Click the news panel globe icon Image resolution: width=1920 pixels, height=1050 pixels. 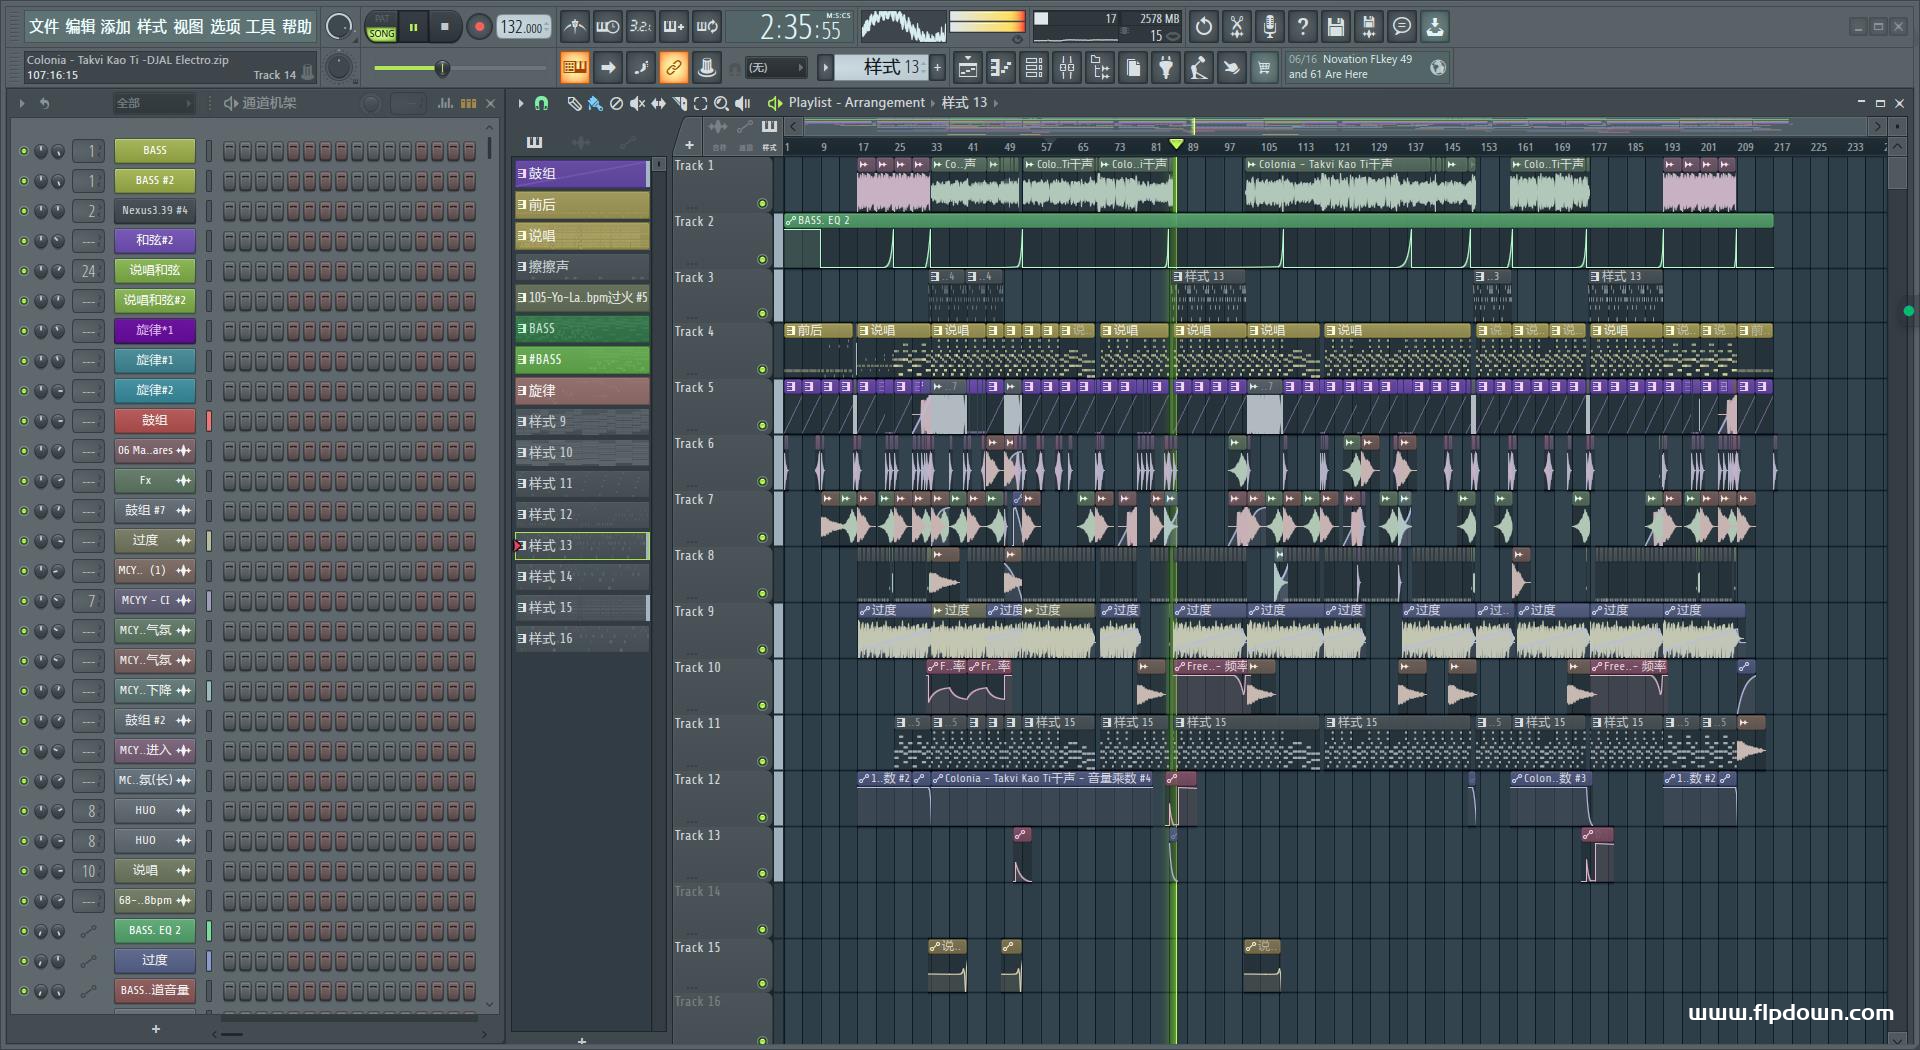pos(1438,67)
